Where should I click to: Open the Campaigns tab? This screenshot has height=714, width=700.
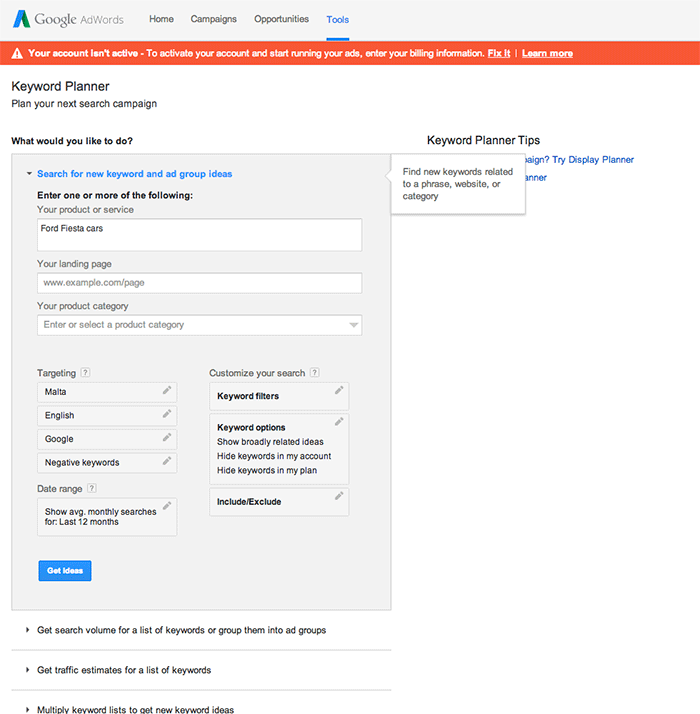(214, 19)
